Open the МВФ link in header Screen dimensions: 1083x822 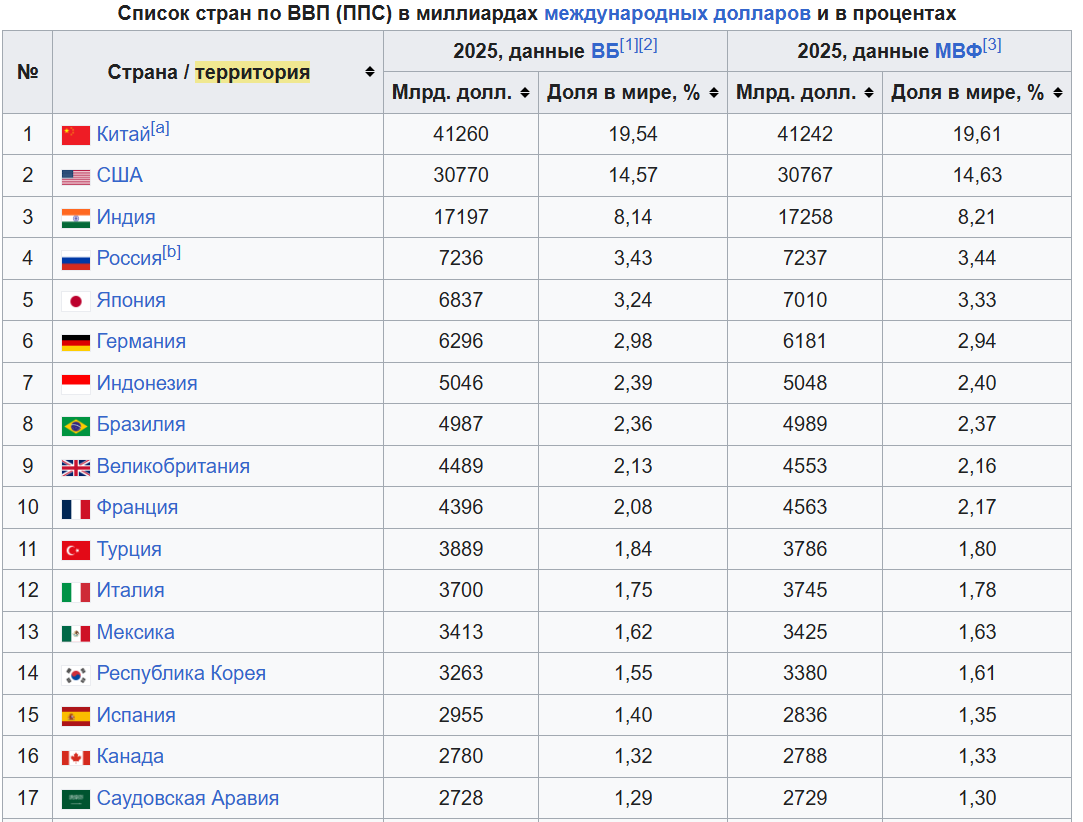[x=958, y=51]
